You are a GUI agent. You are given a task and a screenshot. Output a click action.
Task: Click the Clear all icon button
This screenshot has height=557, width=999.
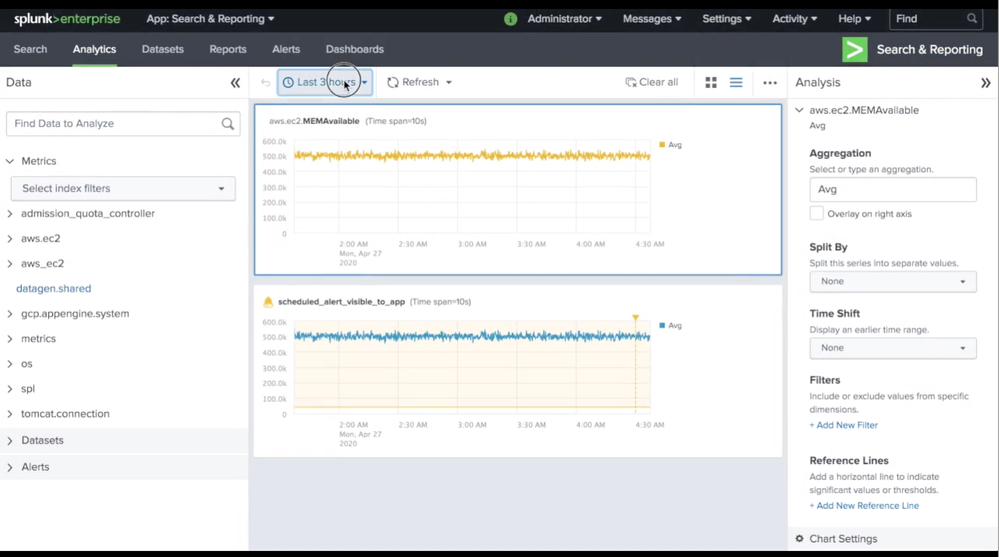(631, 82)
